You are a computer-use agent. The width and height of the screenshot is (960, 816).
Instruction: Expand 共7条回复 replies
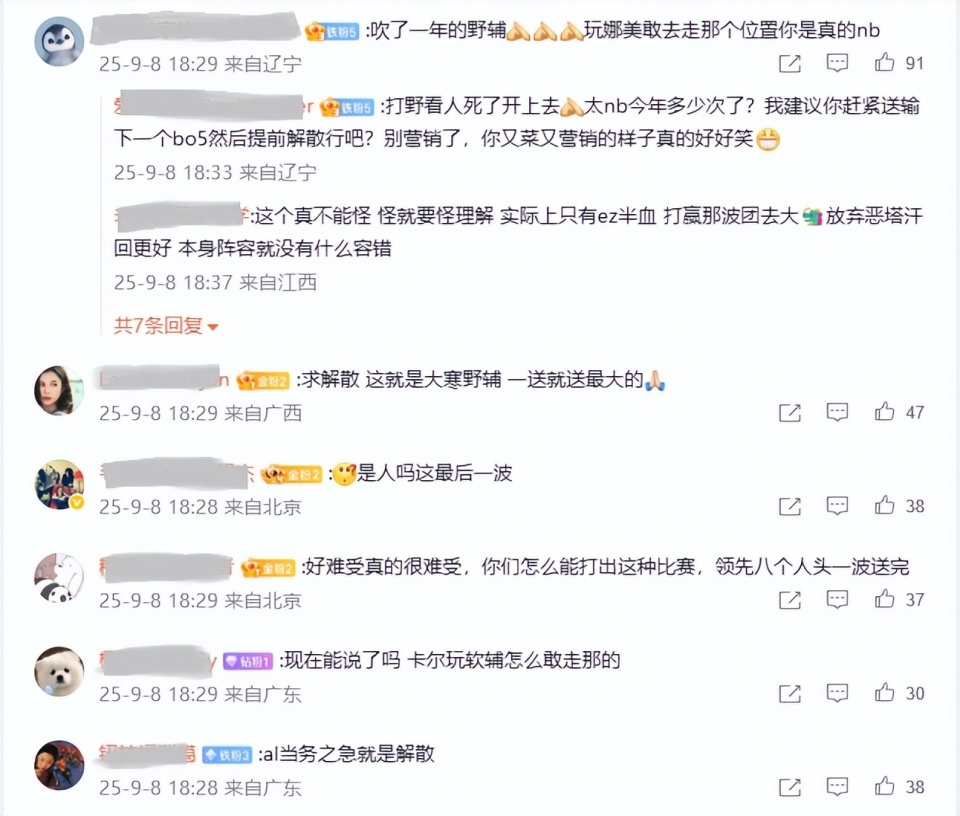click(166, 326)
